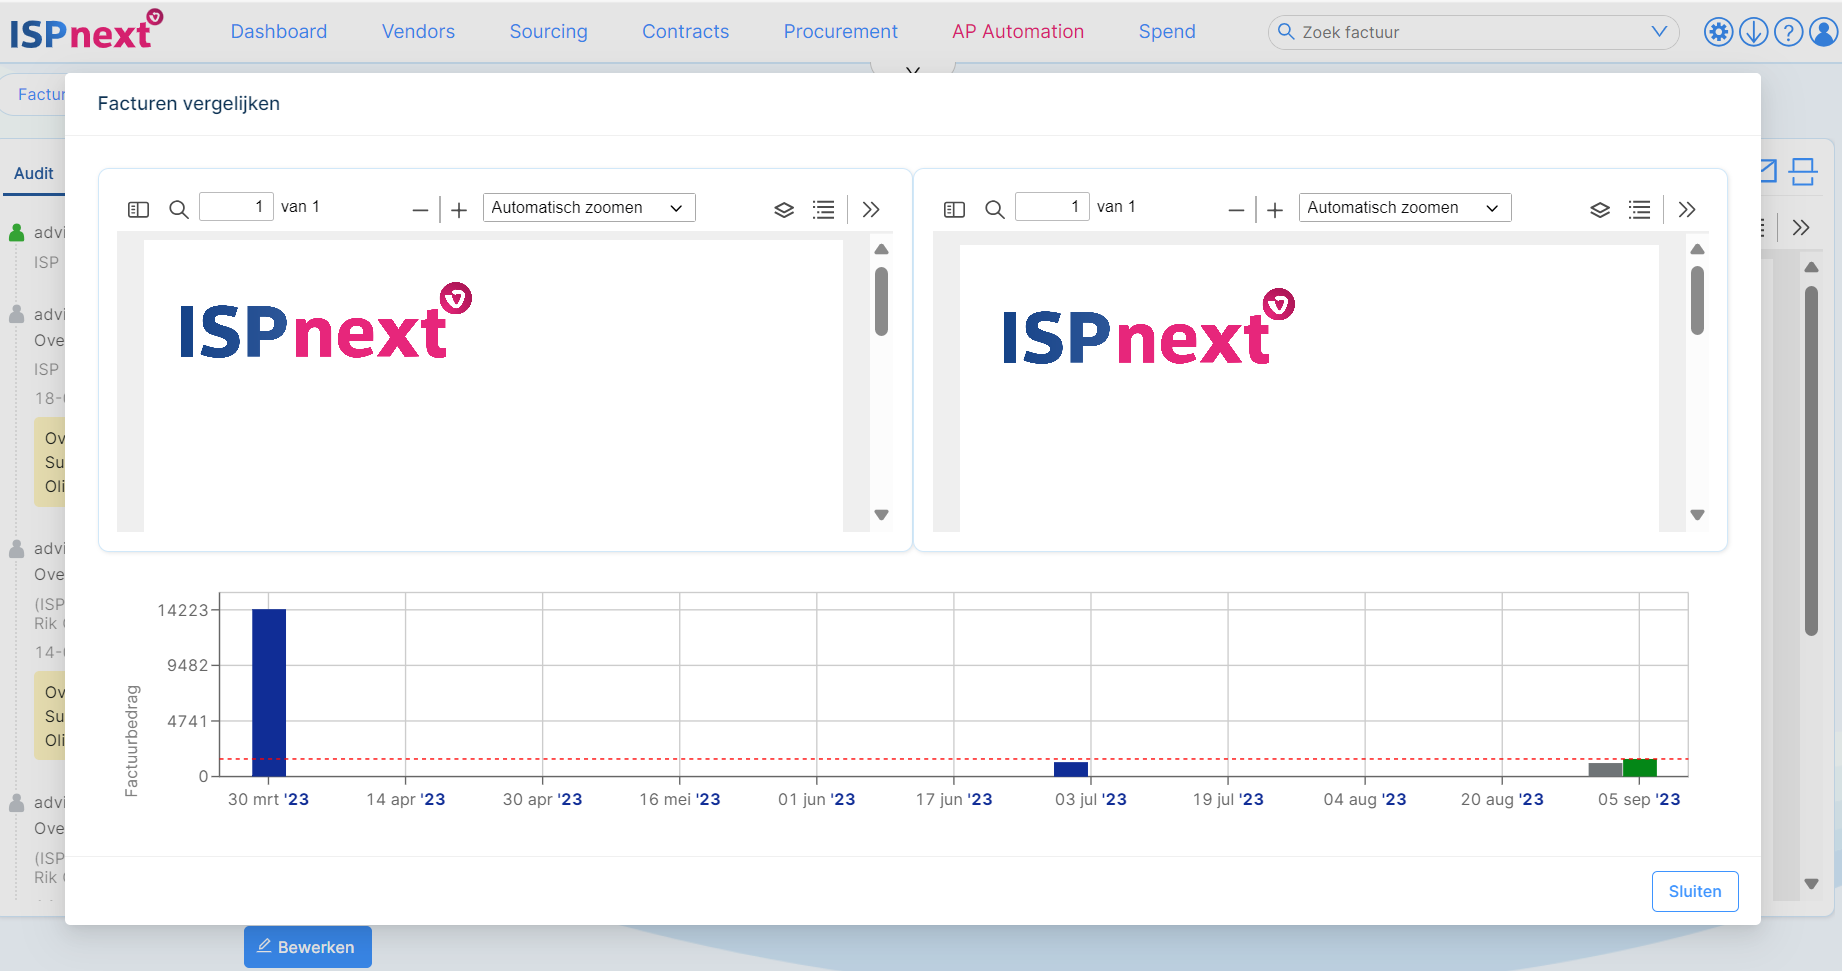Open the Contracts menu
The image size is (1842, 971).
pos(686,32)
